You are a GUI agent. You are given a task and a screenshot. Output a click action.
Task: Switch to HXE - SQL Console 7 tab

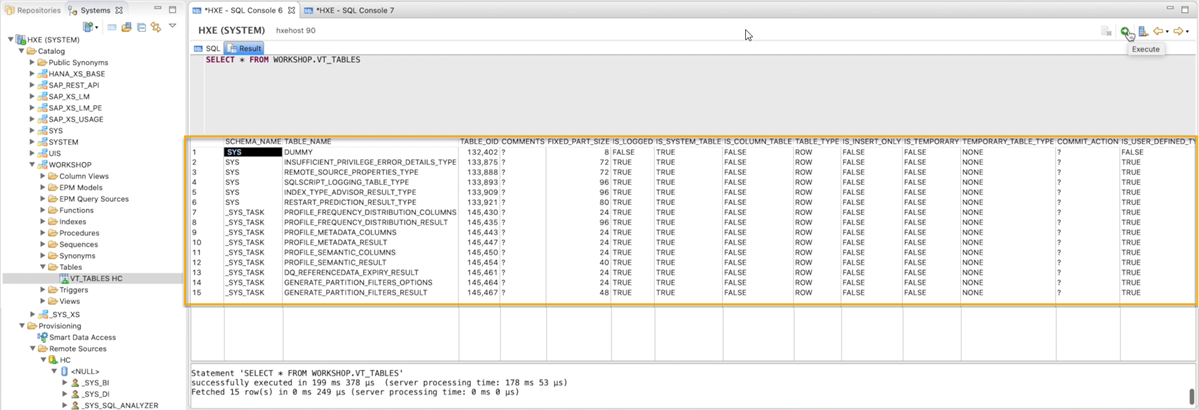click(349, 11)
